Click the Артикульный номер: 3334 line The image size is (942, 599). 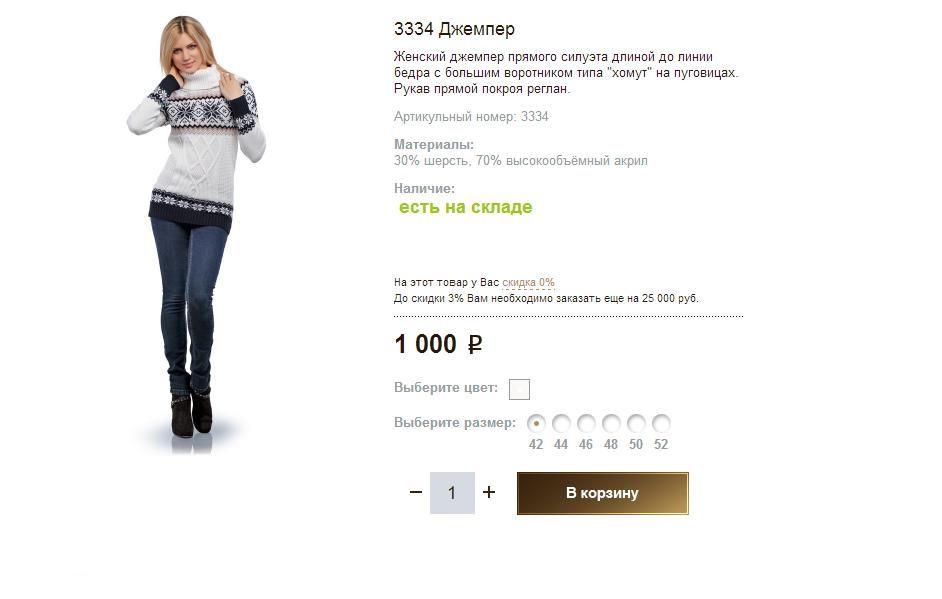tap(471, 117)
